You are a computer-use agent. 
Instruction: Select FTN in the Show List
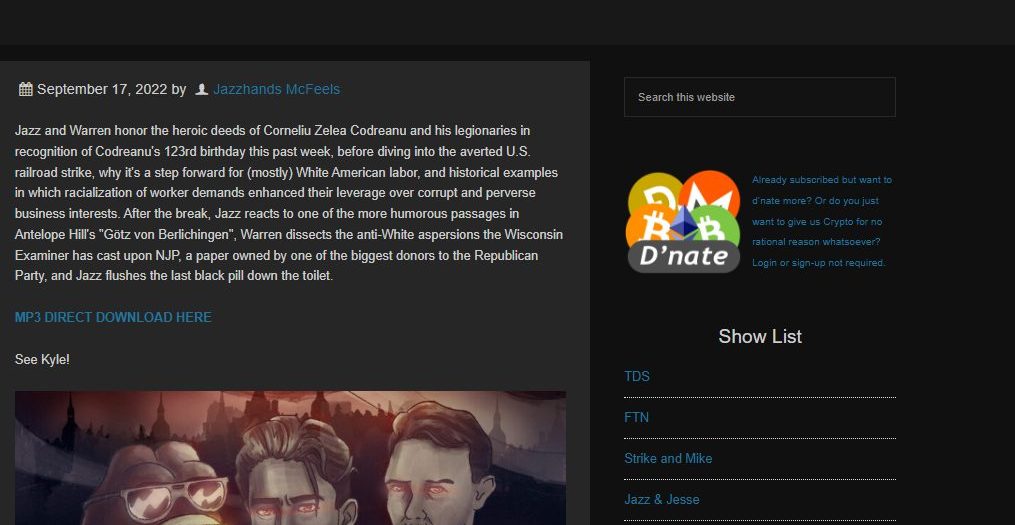(636, 417)
